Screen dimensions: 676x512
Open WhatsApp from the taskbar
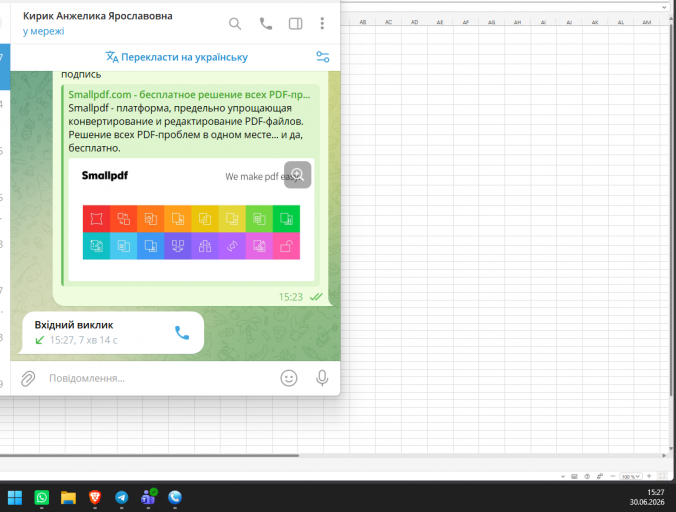[42, 497]
